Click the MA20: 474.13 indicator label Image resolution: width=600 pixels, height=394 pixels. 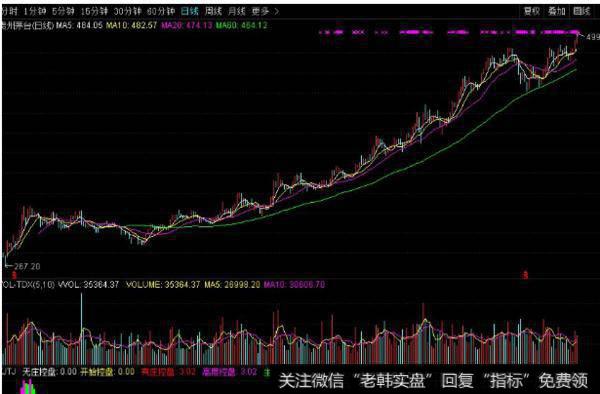click(186, 26)
